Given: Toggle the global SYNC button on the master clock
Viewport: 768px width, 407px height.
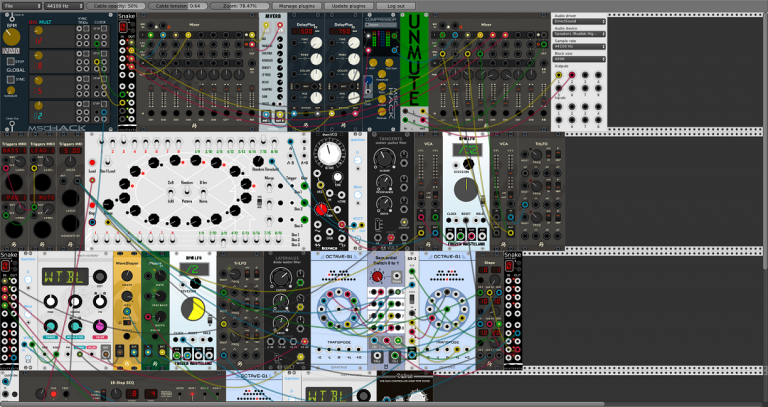Looking at the screenshot, I should (11, 79).
